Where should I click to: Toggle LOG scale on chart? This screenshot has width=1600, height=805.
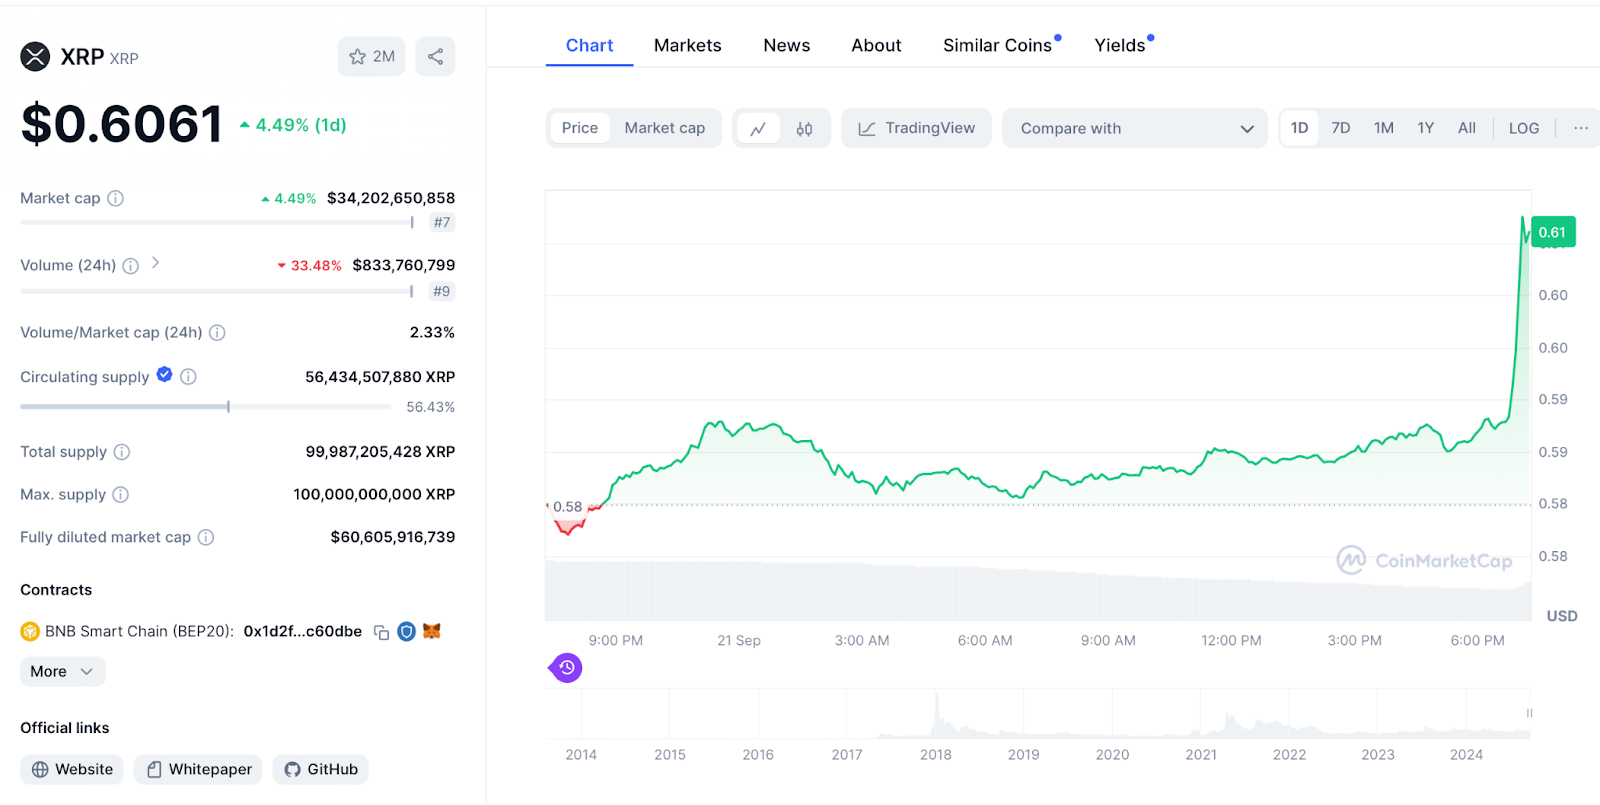coord(1524,128)
